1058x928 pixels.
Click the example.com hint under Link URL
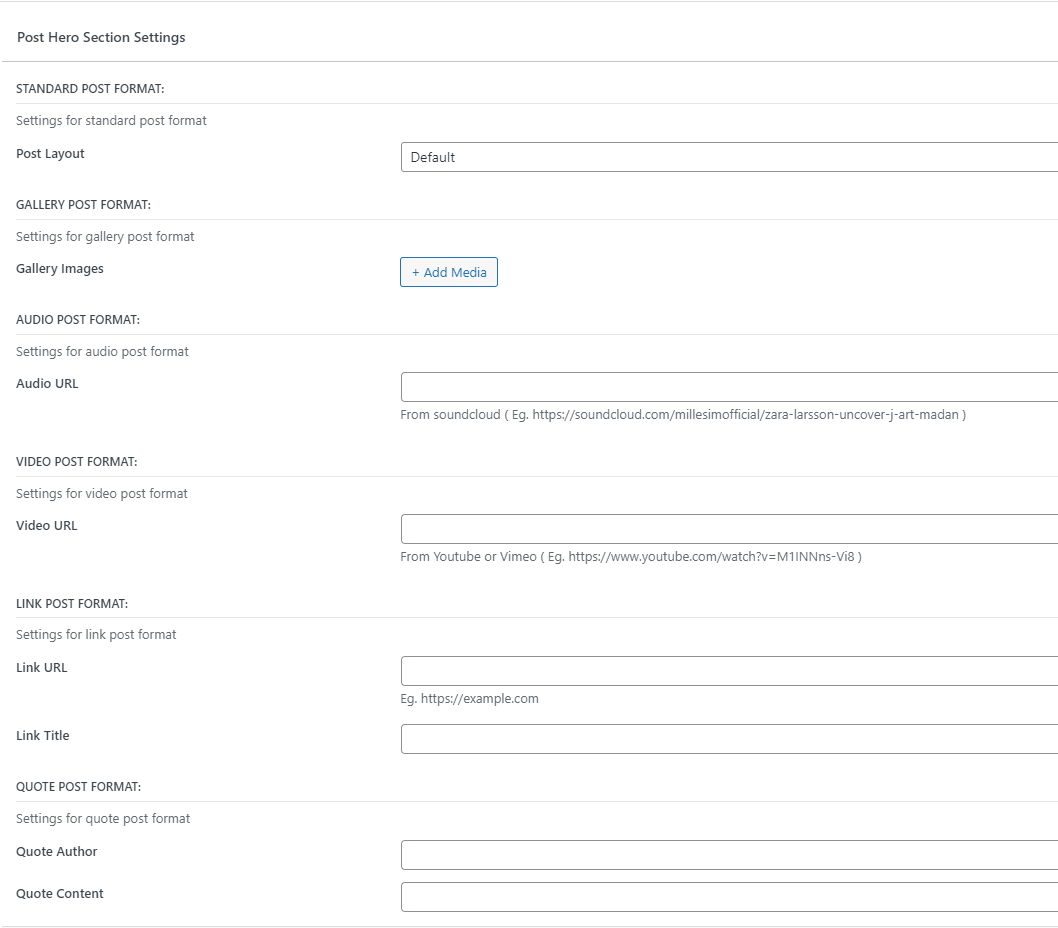469,699
